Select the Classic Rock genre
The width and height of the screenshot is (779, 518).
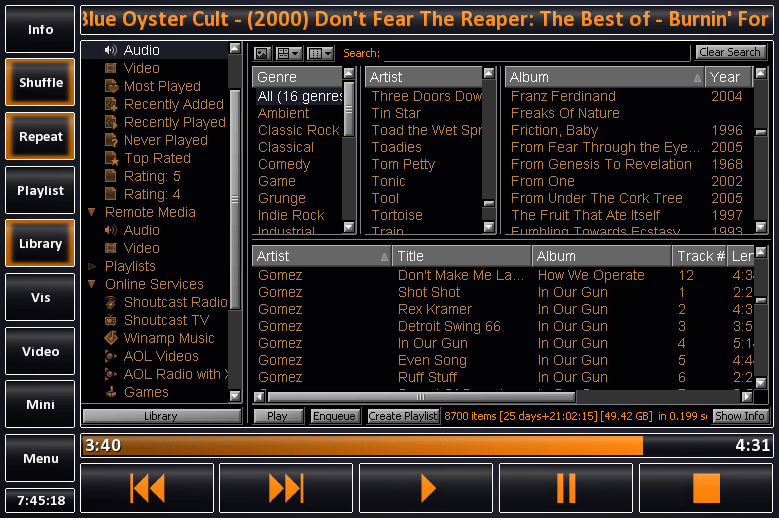click(299, 130)
